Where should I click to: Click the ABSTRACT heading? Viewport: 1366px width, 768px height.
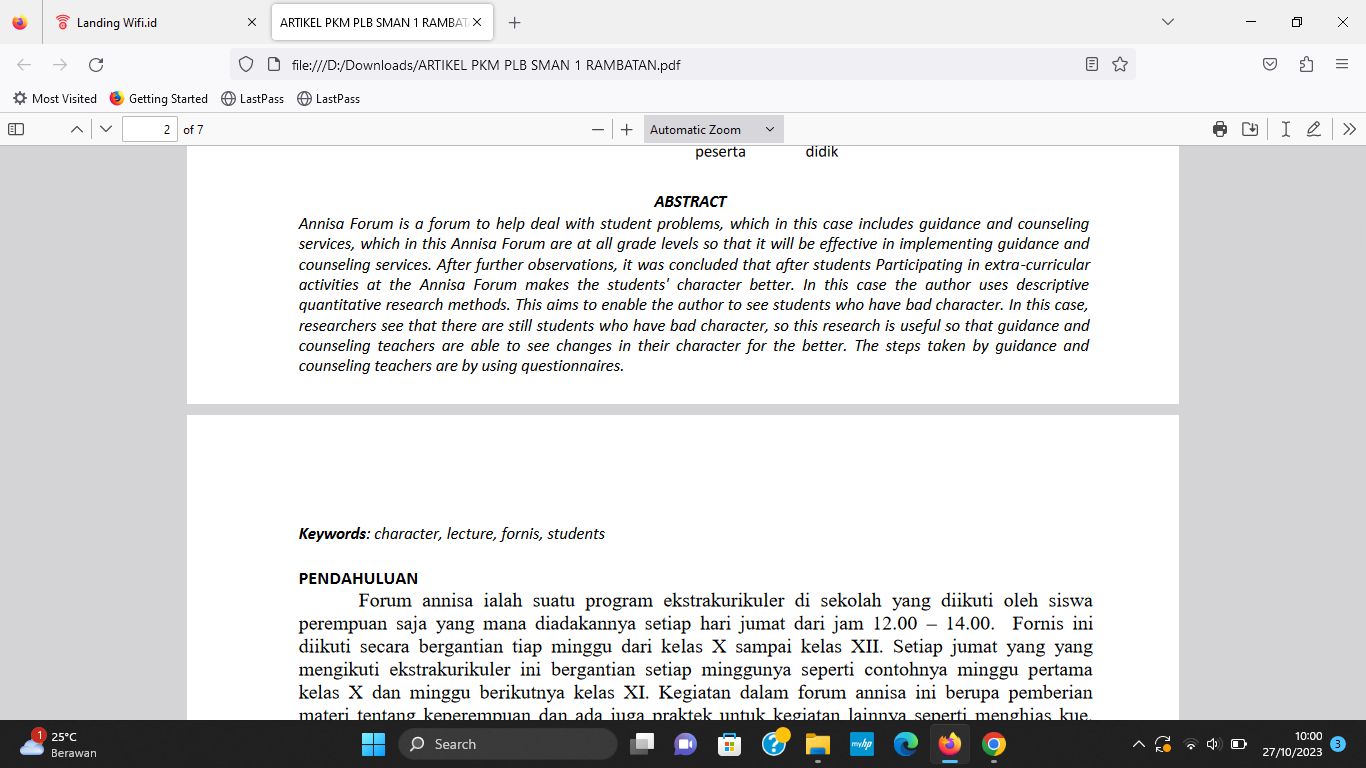690,202
